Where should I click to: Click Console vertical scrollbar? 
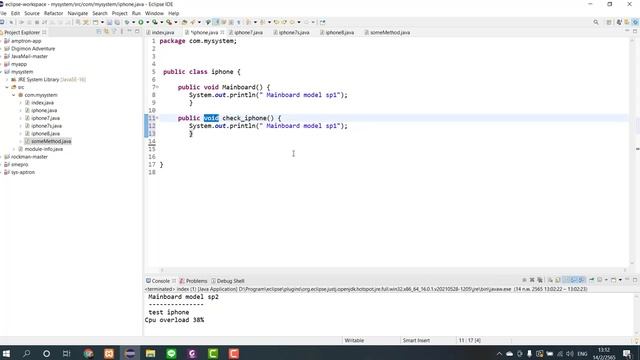(637, 313)
